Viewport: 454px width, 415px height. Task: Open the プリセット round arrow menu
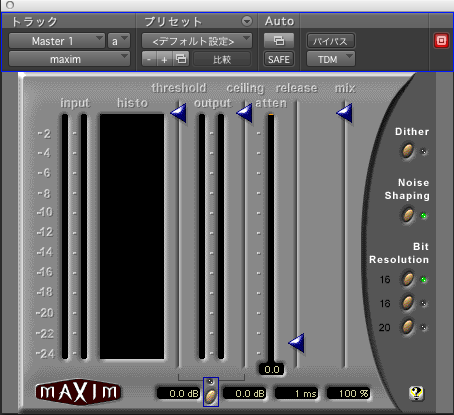click(x=247, y=21)
